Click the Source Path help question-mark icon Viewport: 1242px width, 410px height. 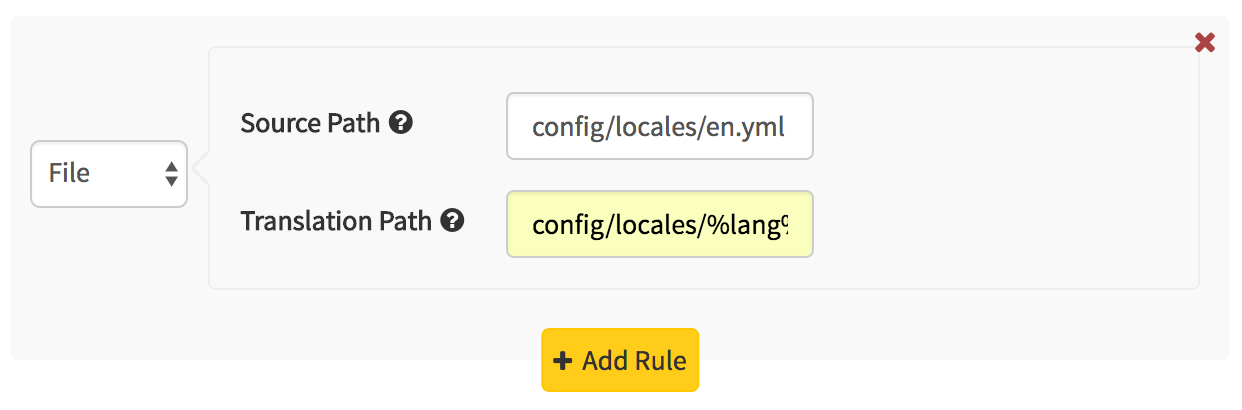click(401, 123)
